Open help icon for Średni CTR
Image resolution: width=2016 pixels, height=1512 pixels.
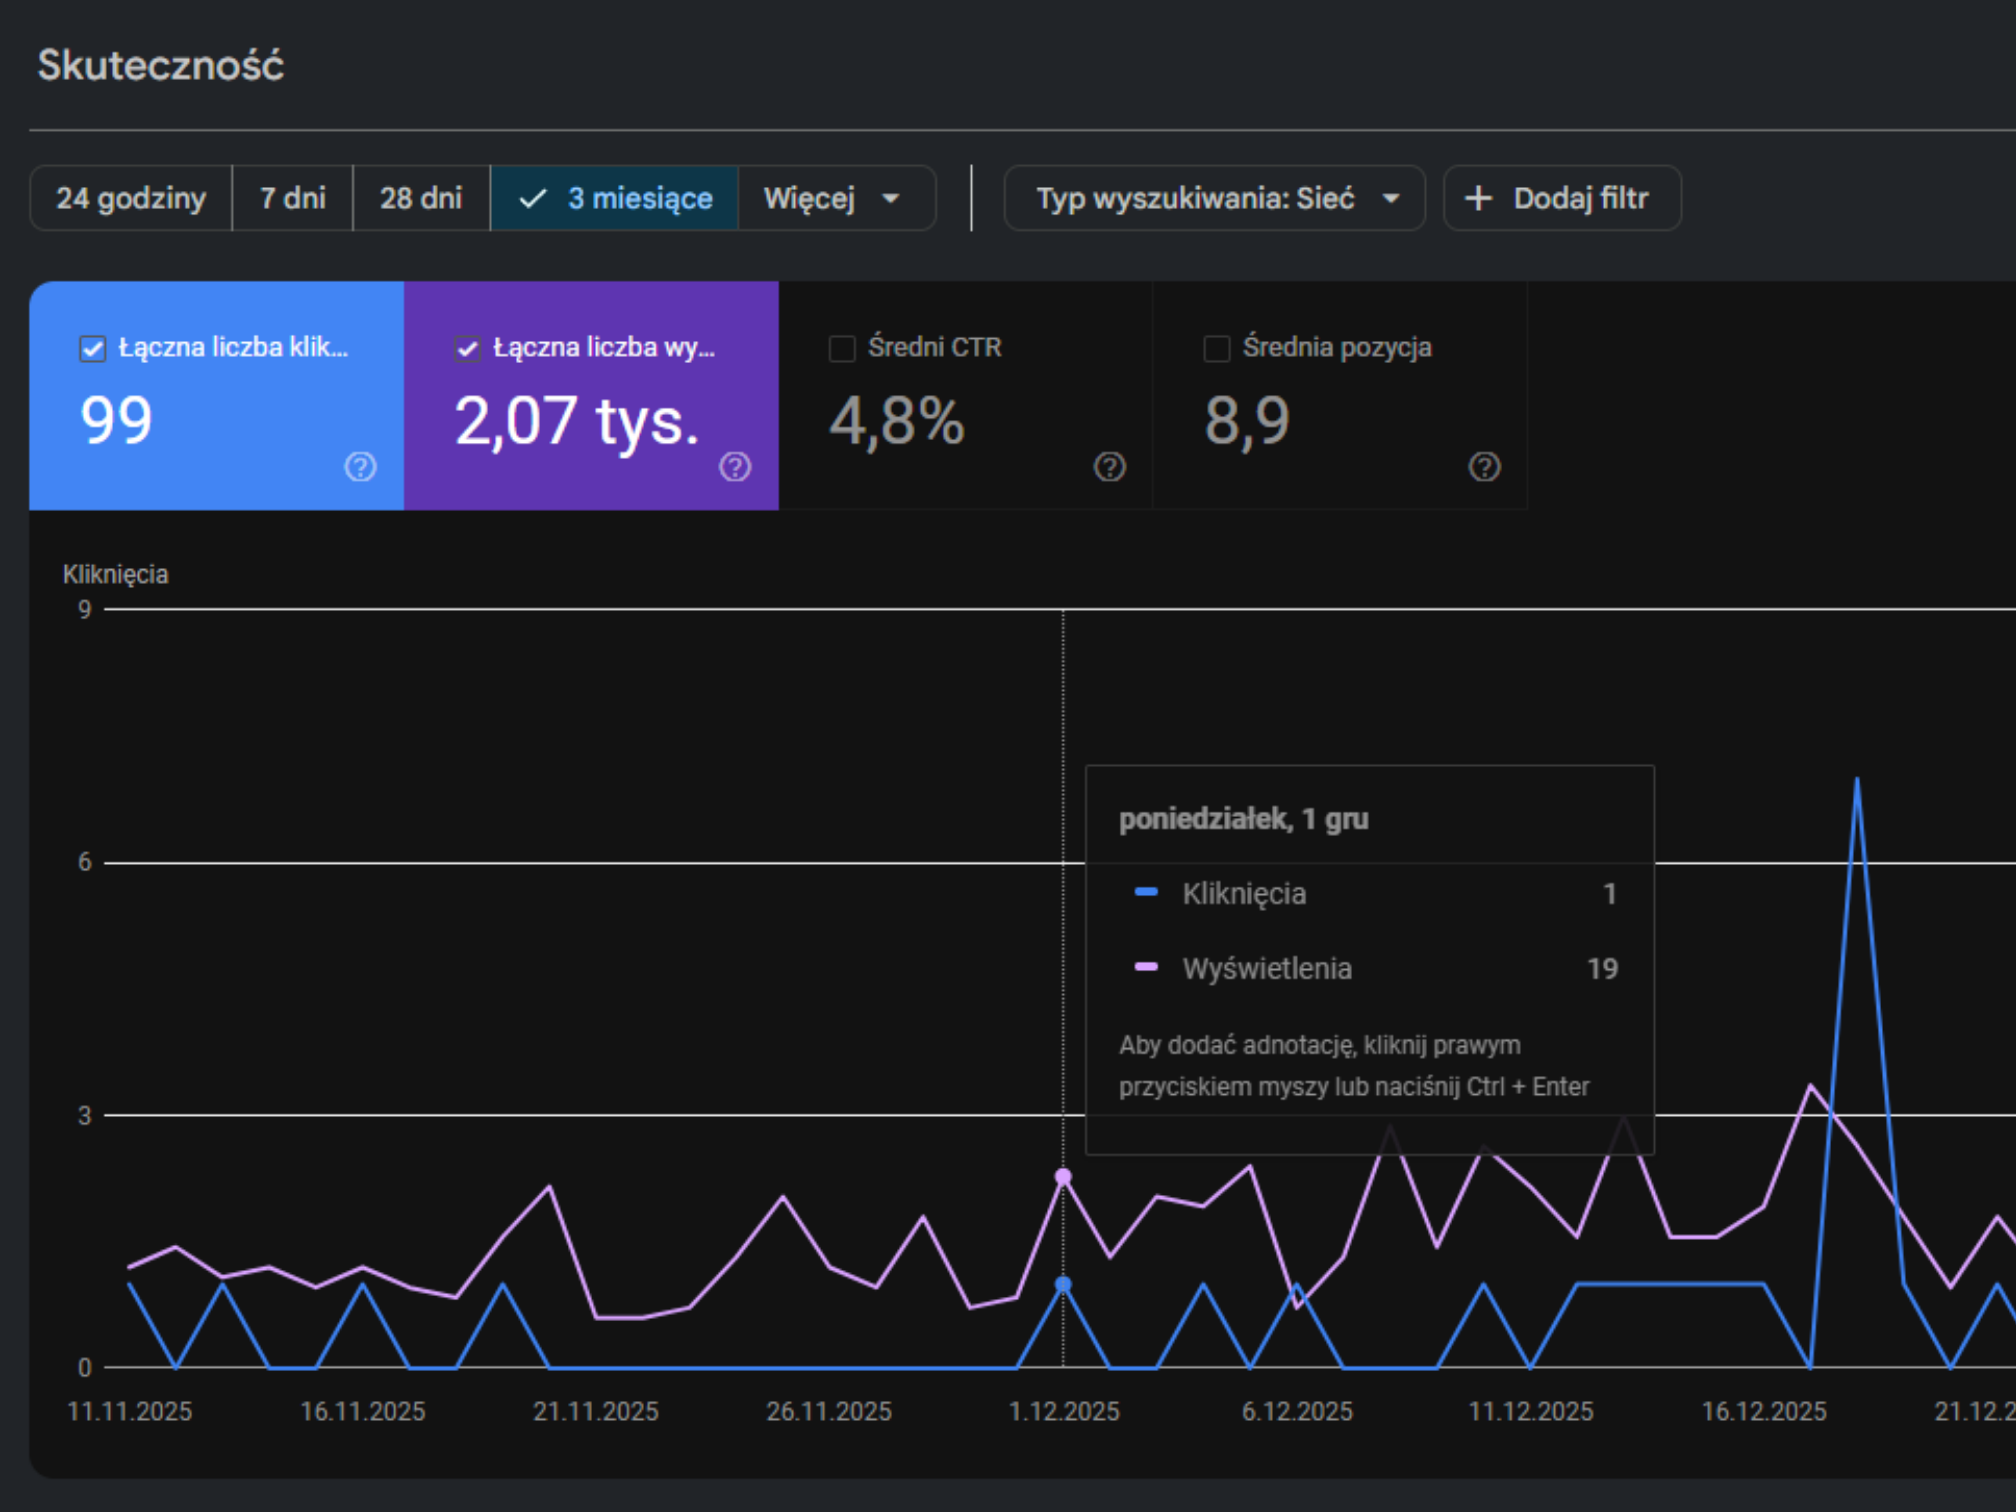1109,467
